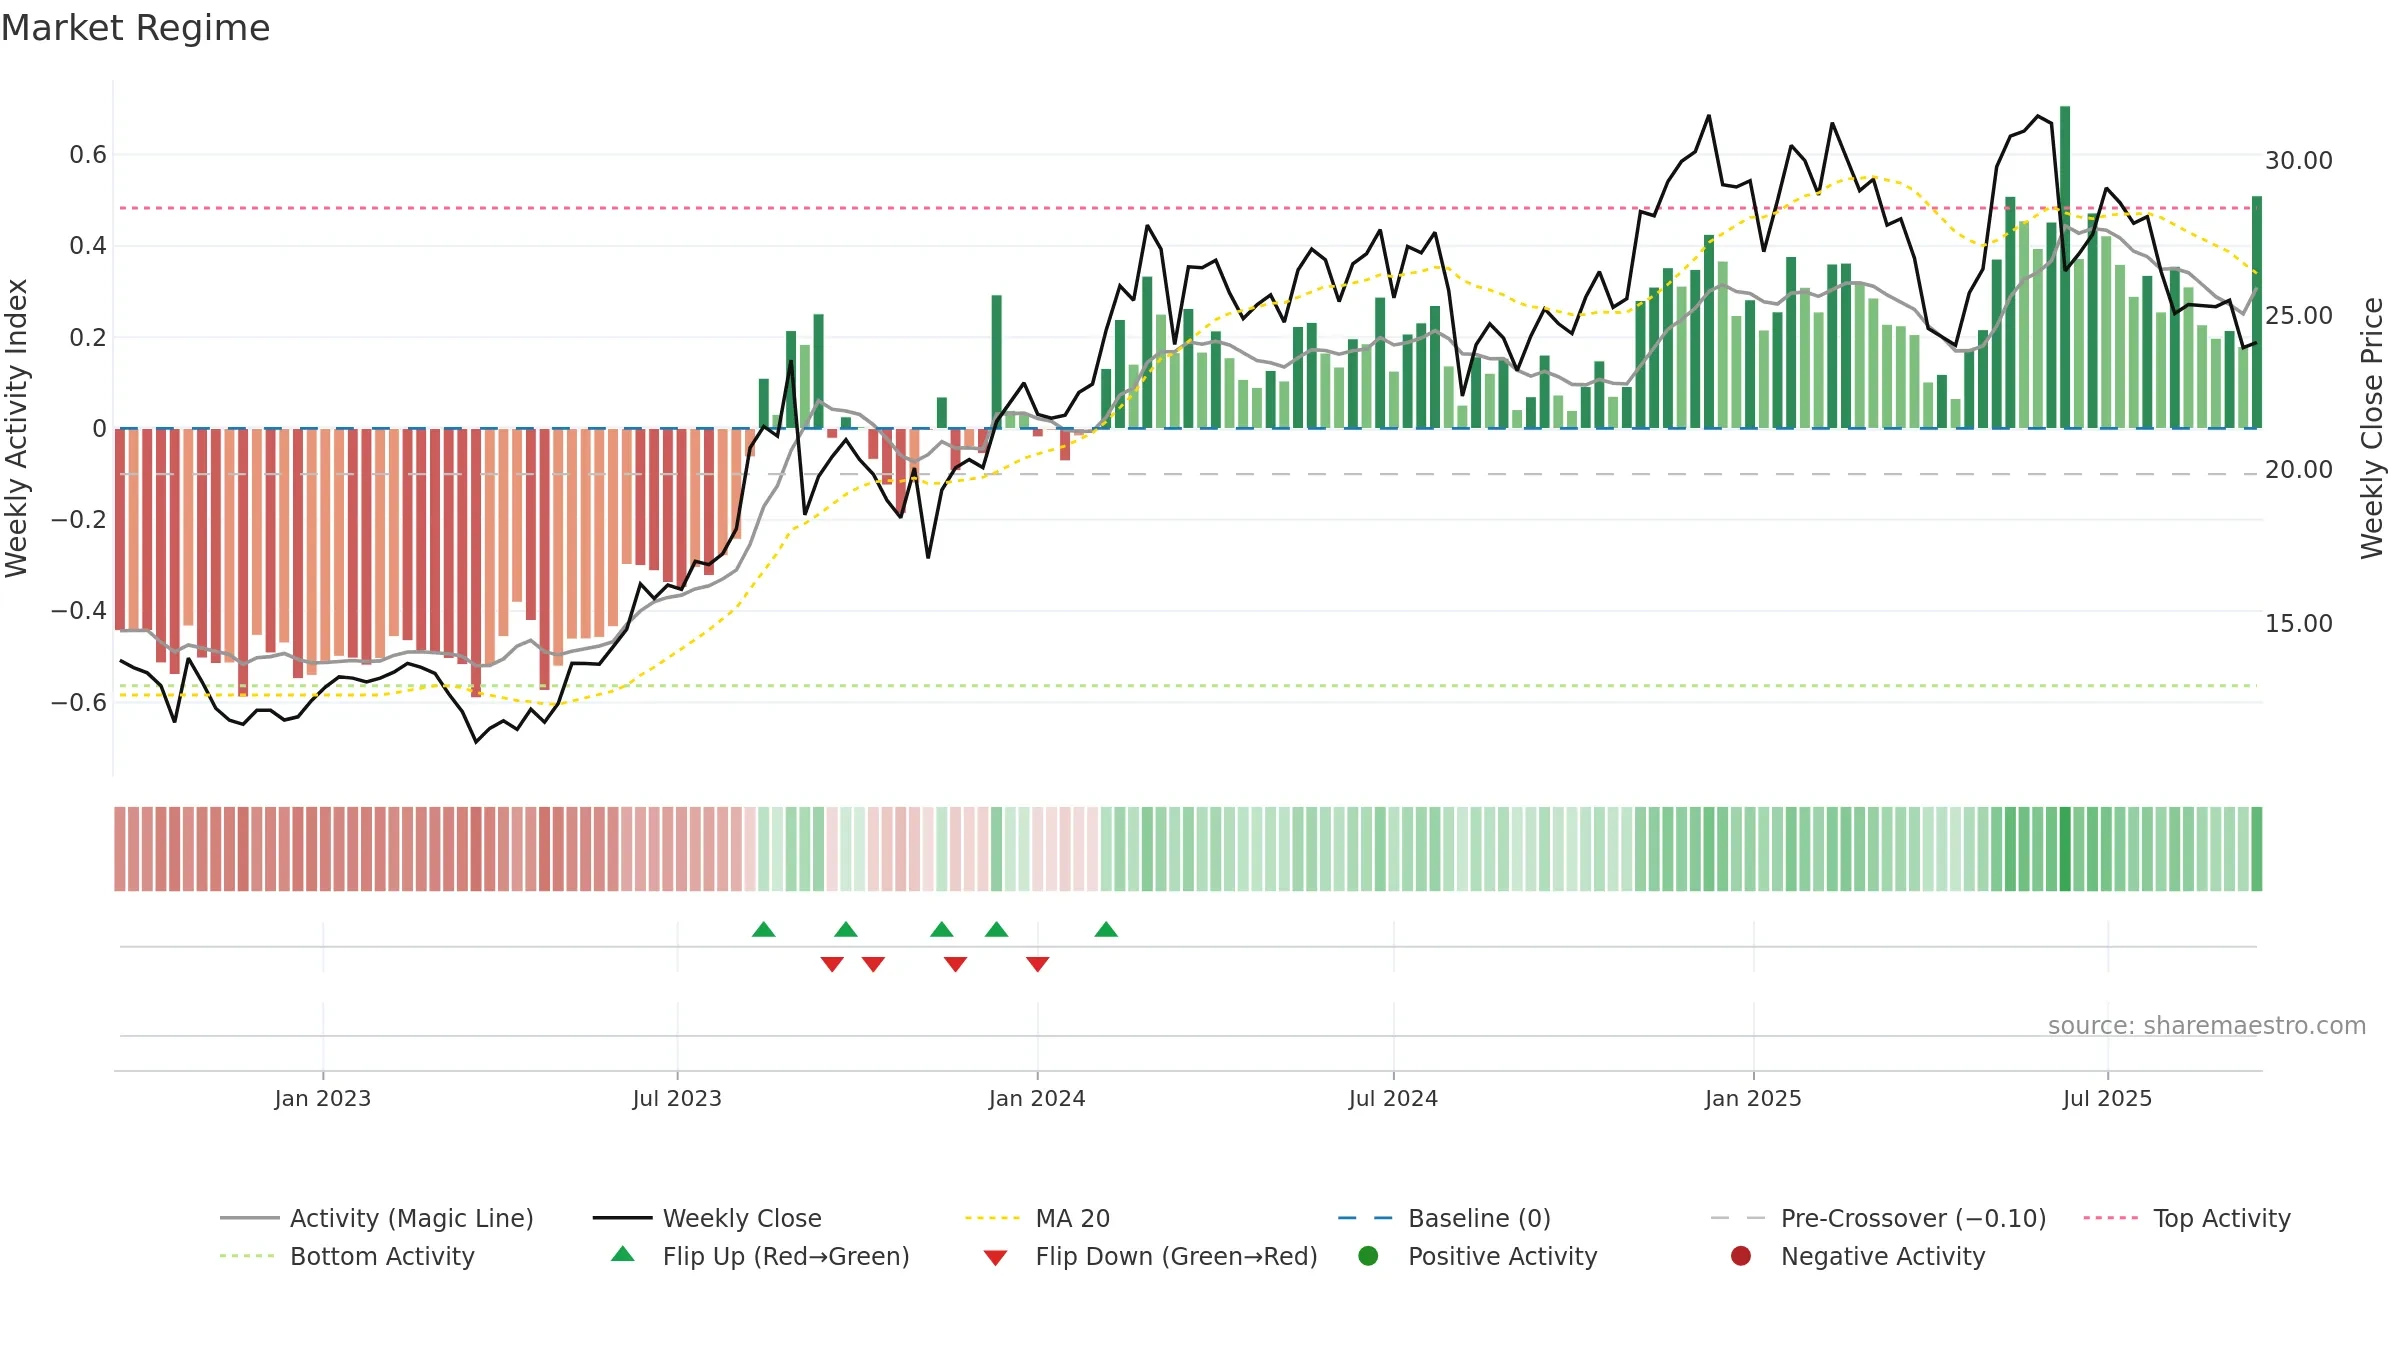Click the green Positive Activity circle icon
The width and height of the screenshot is (2400, 1350).
(1368, 1256)
